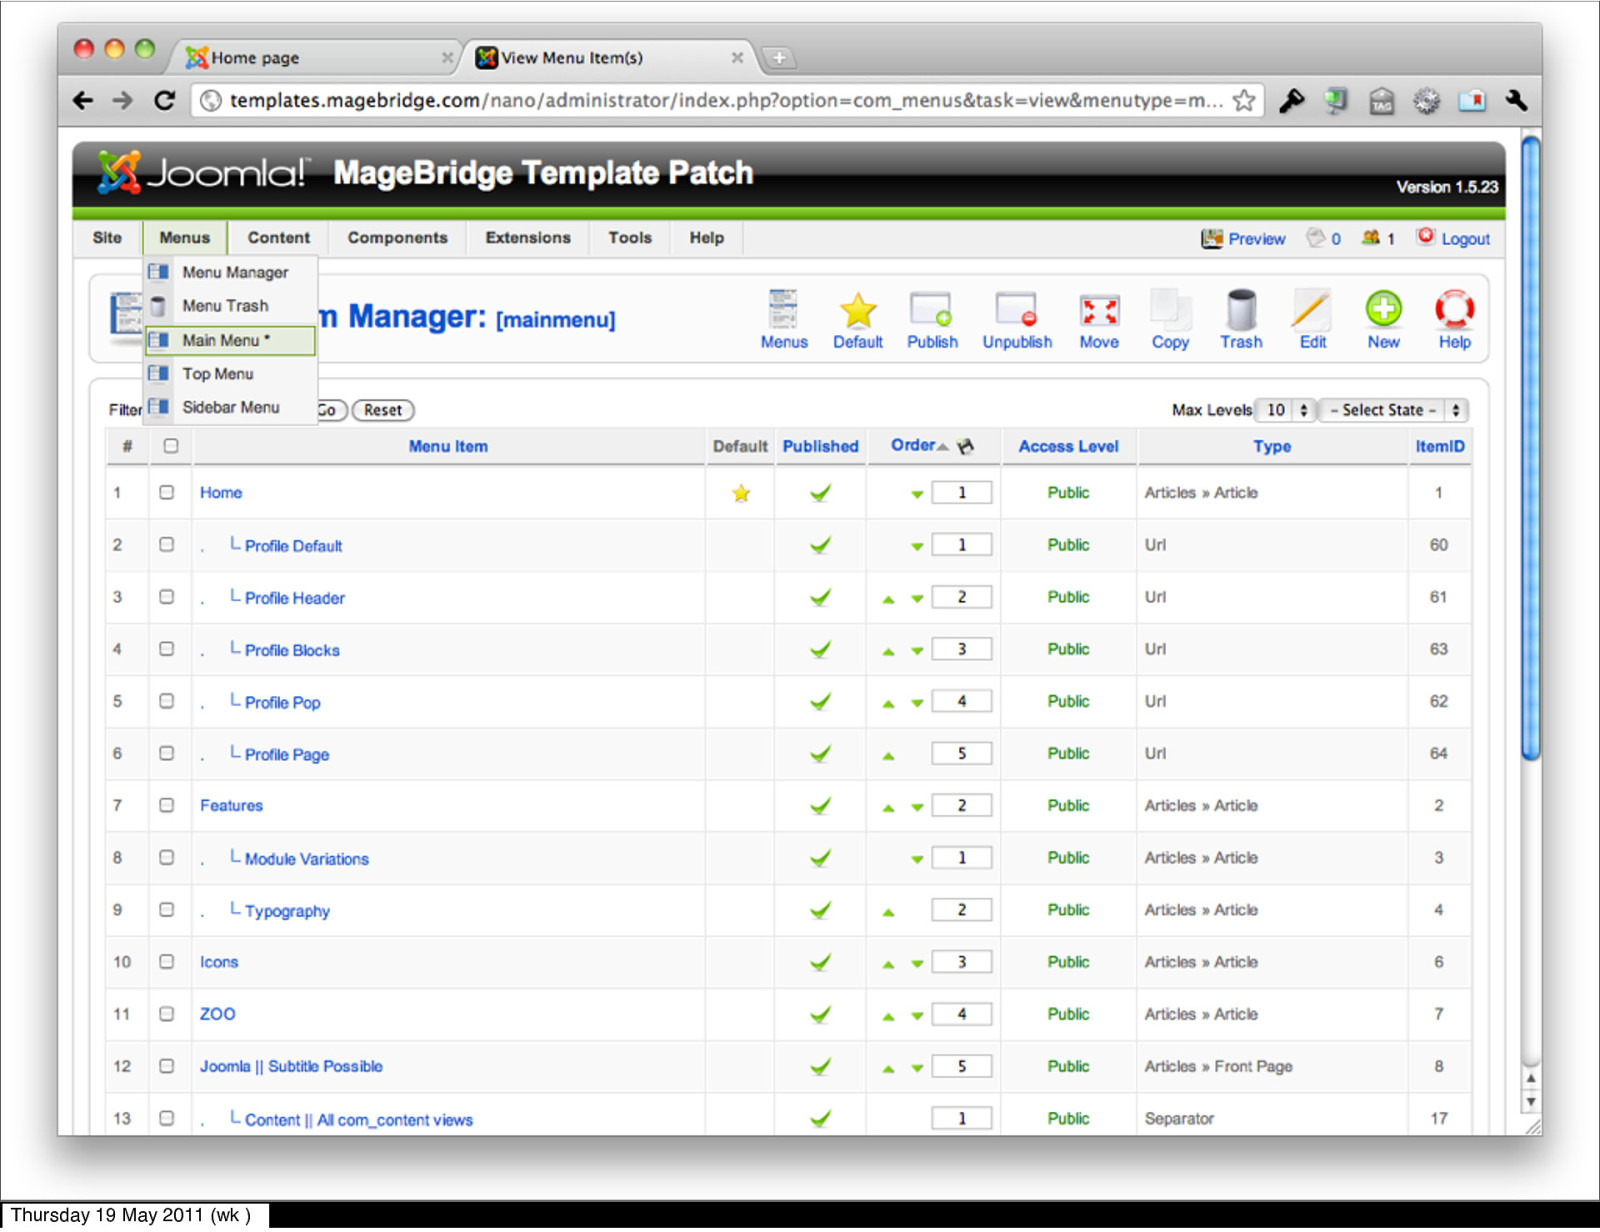Screen dimensions: 1600x1232
Task: Click the browser back arrow
Action: coord(83,100)
